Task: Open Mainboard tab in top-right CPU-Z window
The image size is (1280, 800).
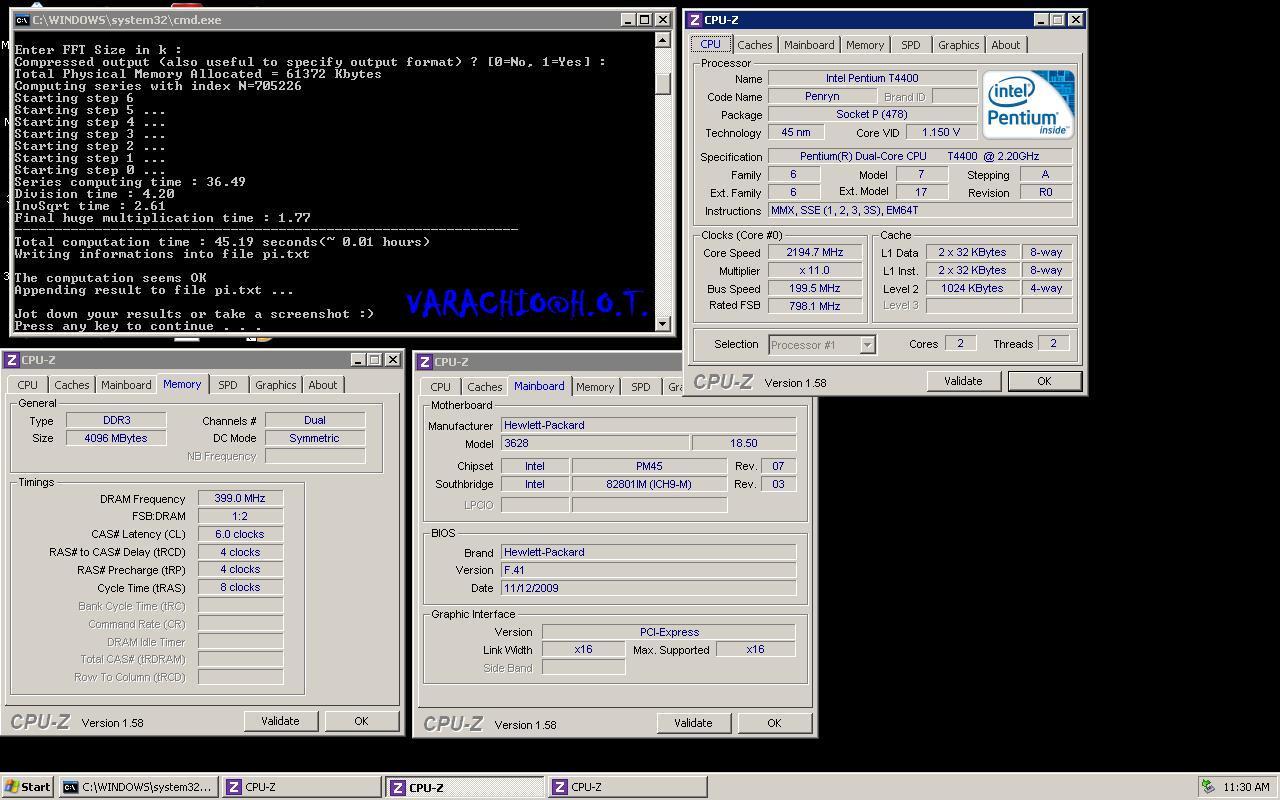Action: (x=809, y=45)
